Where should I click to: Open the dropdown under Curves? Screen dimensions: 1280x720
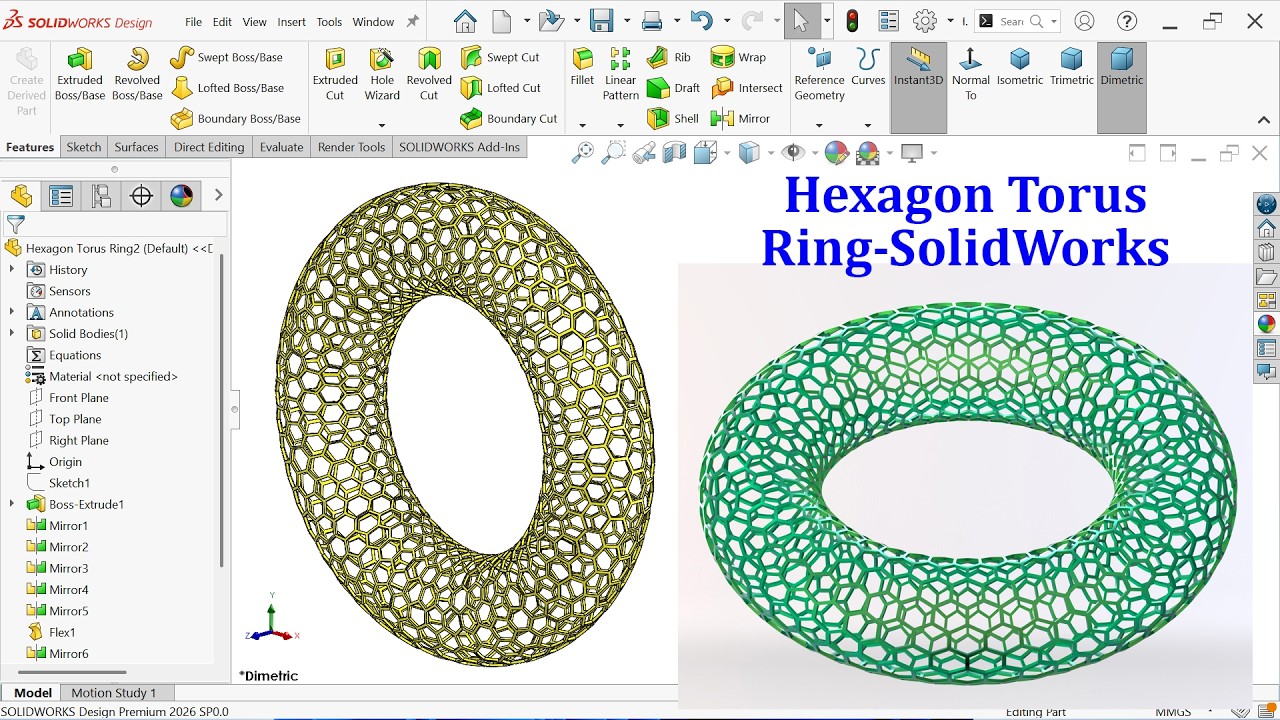coord(868,126)
